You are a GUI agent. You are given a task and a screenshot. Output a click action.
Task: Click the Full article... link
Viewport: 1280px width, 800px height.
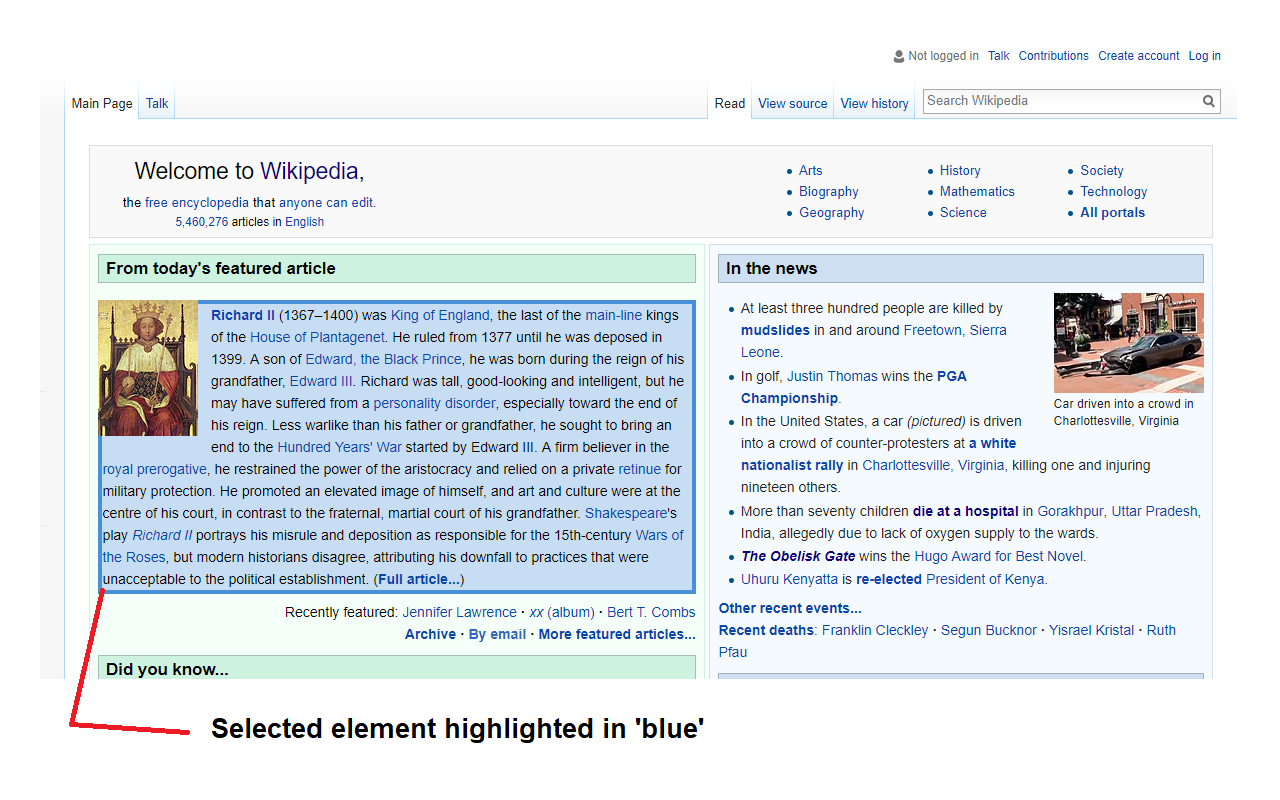419,579
